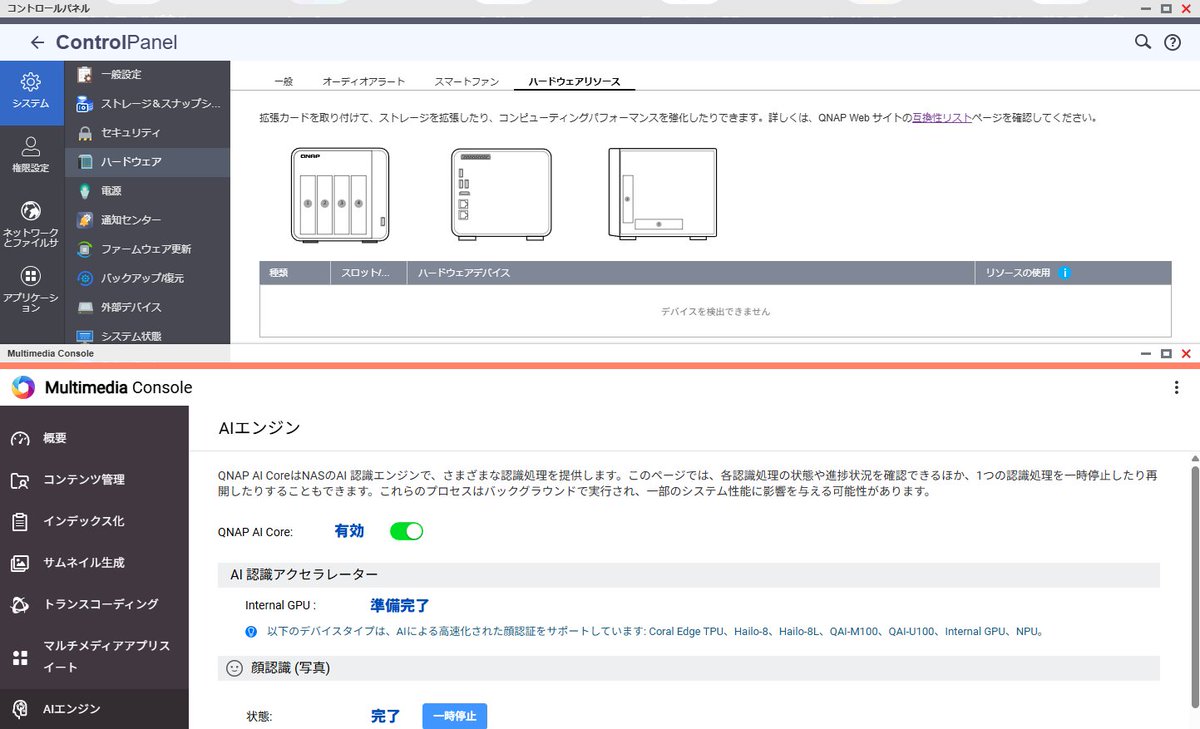Open セキュリティ settings item
This screenshot has width=1200, height=729.
pos(147,133)
